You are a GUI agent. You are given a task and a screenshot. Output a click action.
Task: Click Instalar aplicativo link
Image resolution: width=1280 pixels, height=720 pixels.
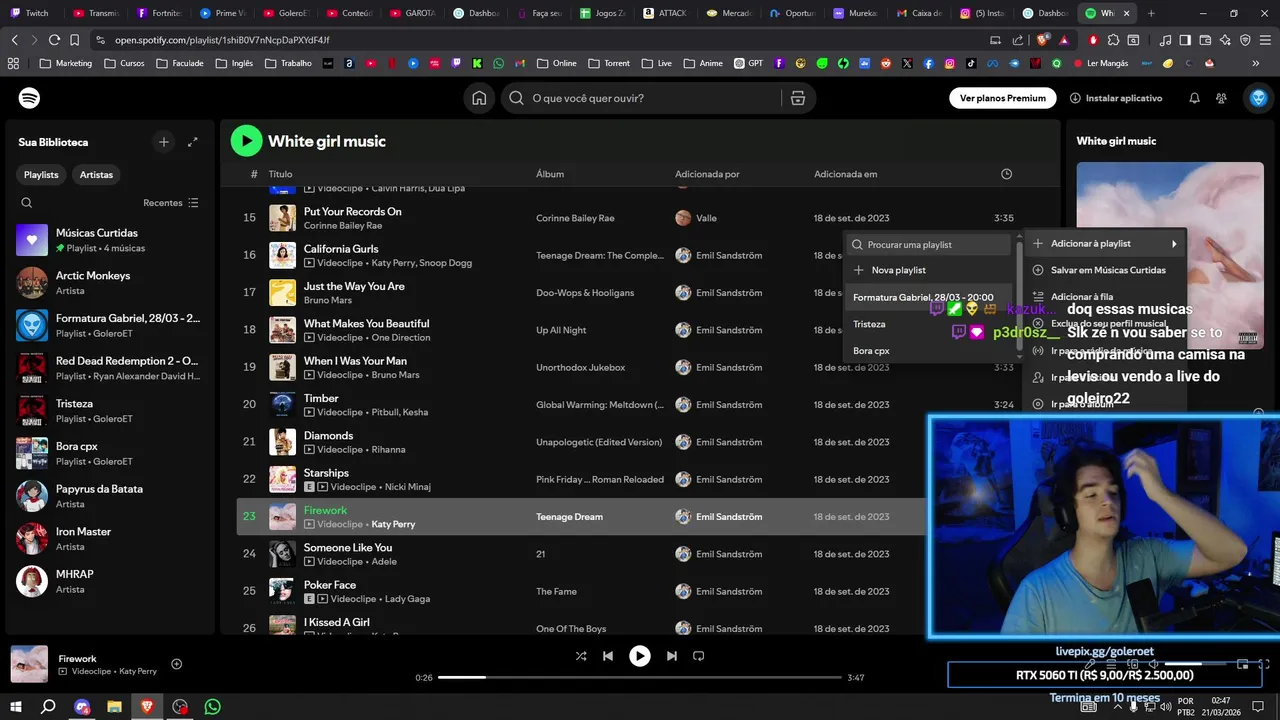click(1116, 98)
